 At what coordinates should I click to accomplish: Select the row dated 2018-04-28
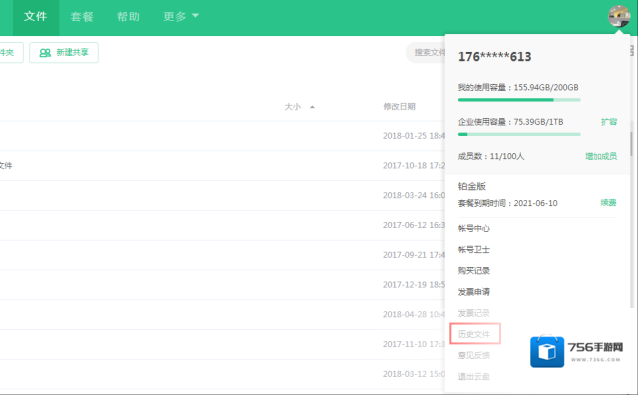click(x=222, y=314)
